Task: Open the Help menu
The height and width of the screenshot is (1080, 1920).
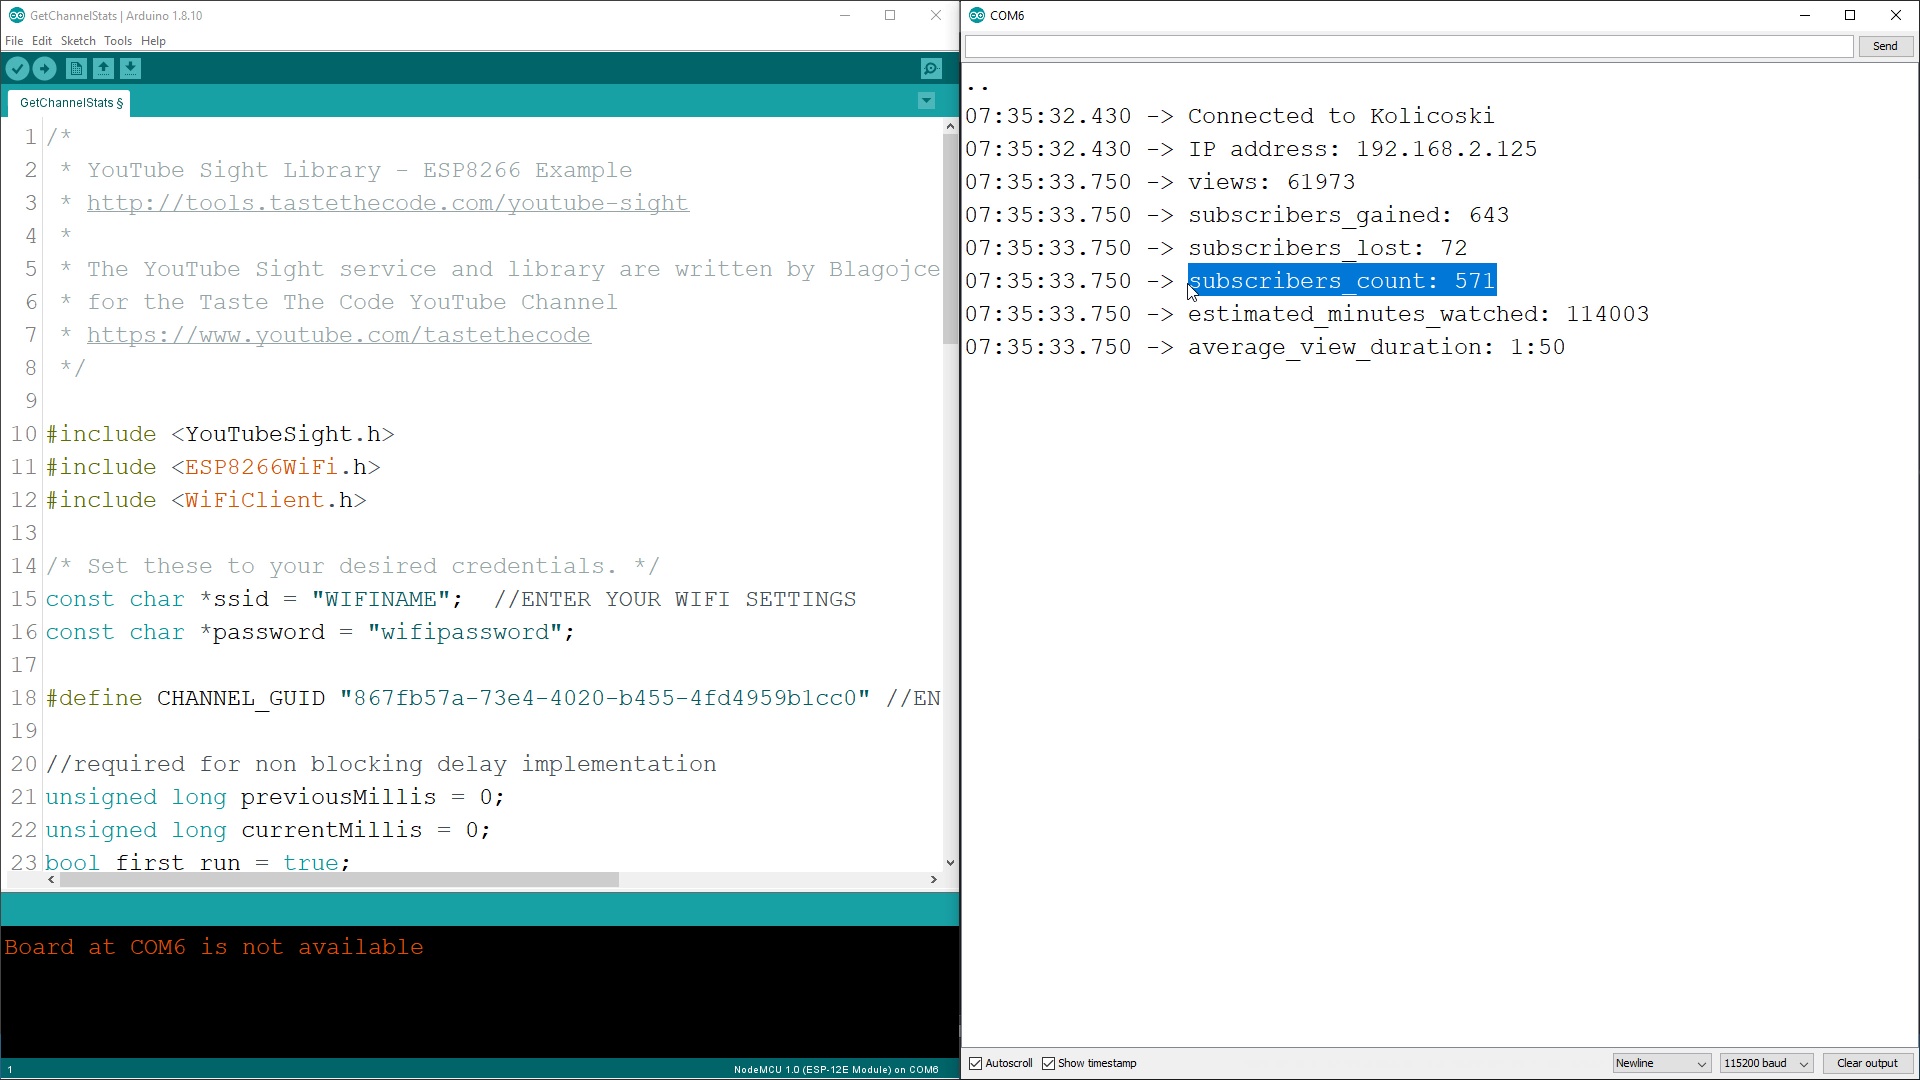Action: 153,41
